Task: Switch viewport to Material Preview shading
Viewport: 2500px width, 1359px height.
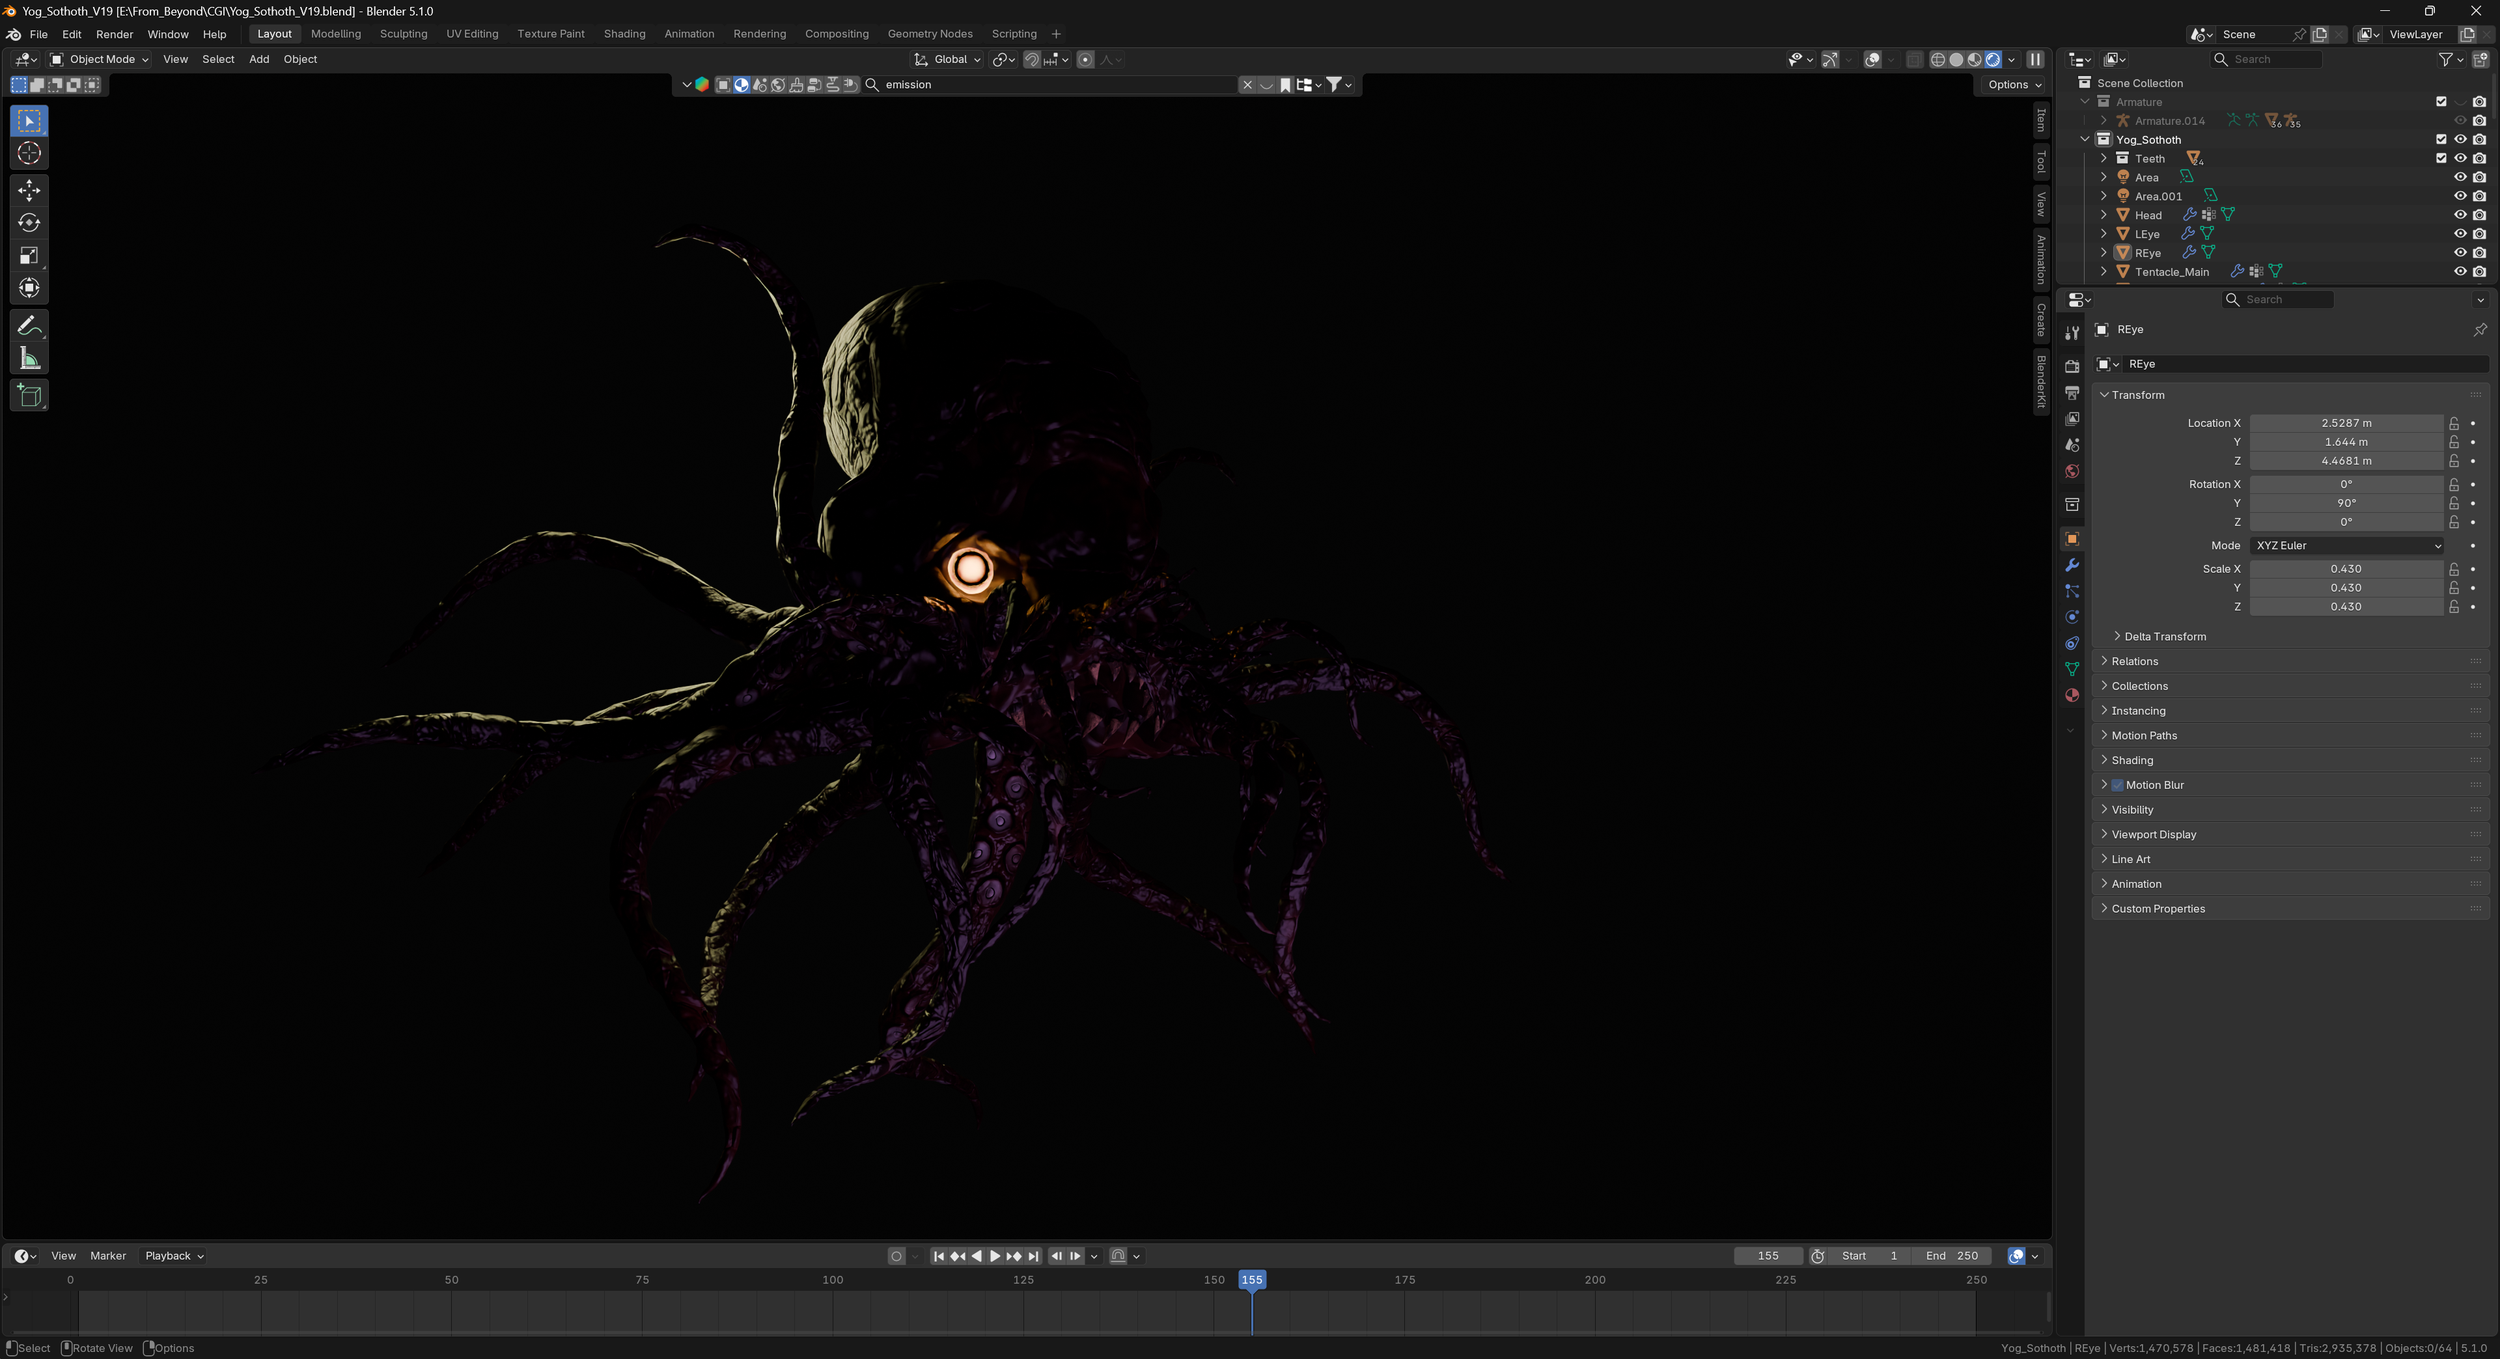Action: [1974, 59]
